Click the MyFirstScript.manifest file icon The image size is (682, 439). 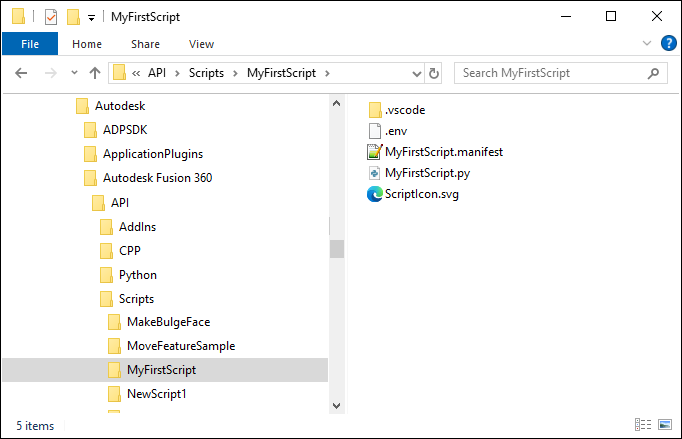[x=375, y=152]
